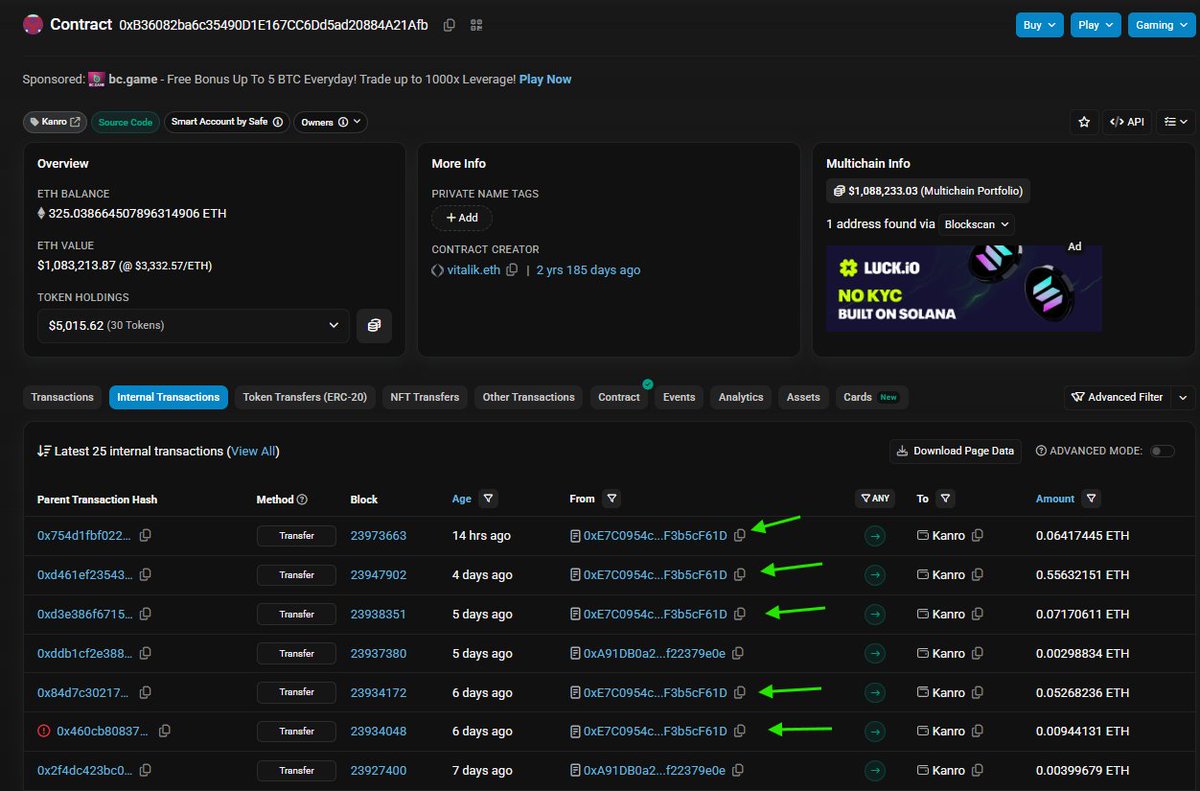Show help for the Method column

[302, 499]
